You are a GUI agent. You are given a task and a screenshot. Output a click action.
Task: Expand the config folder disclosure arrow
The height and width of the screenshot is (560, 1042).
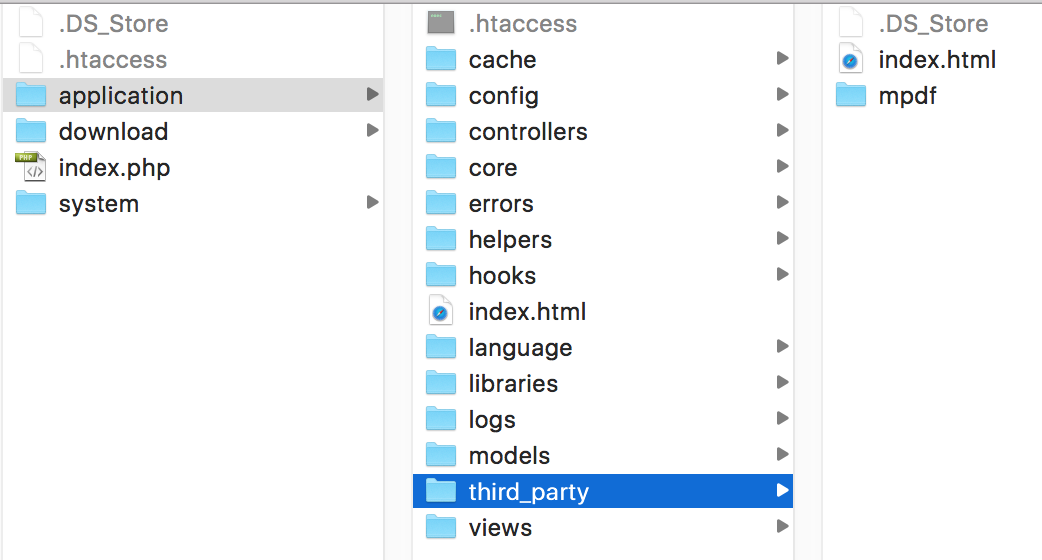click(x=782, y=96)
